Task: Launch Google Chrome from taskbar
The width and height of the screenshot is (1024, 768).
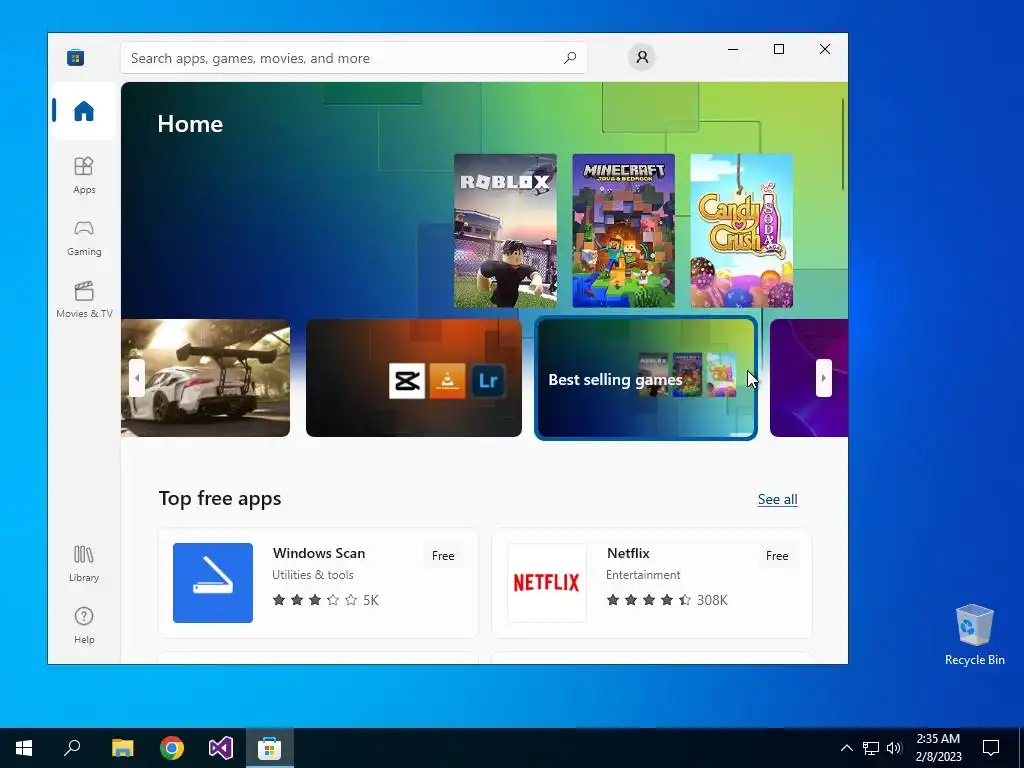Action: (x=172, y=748)
